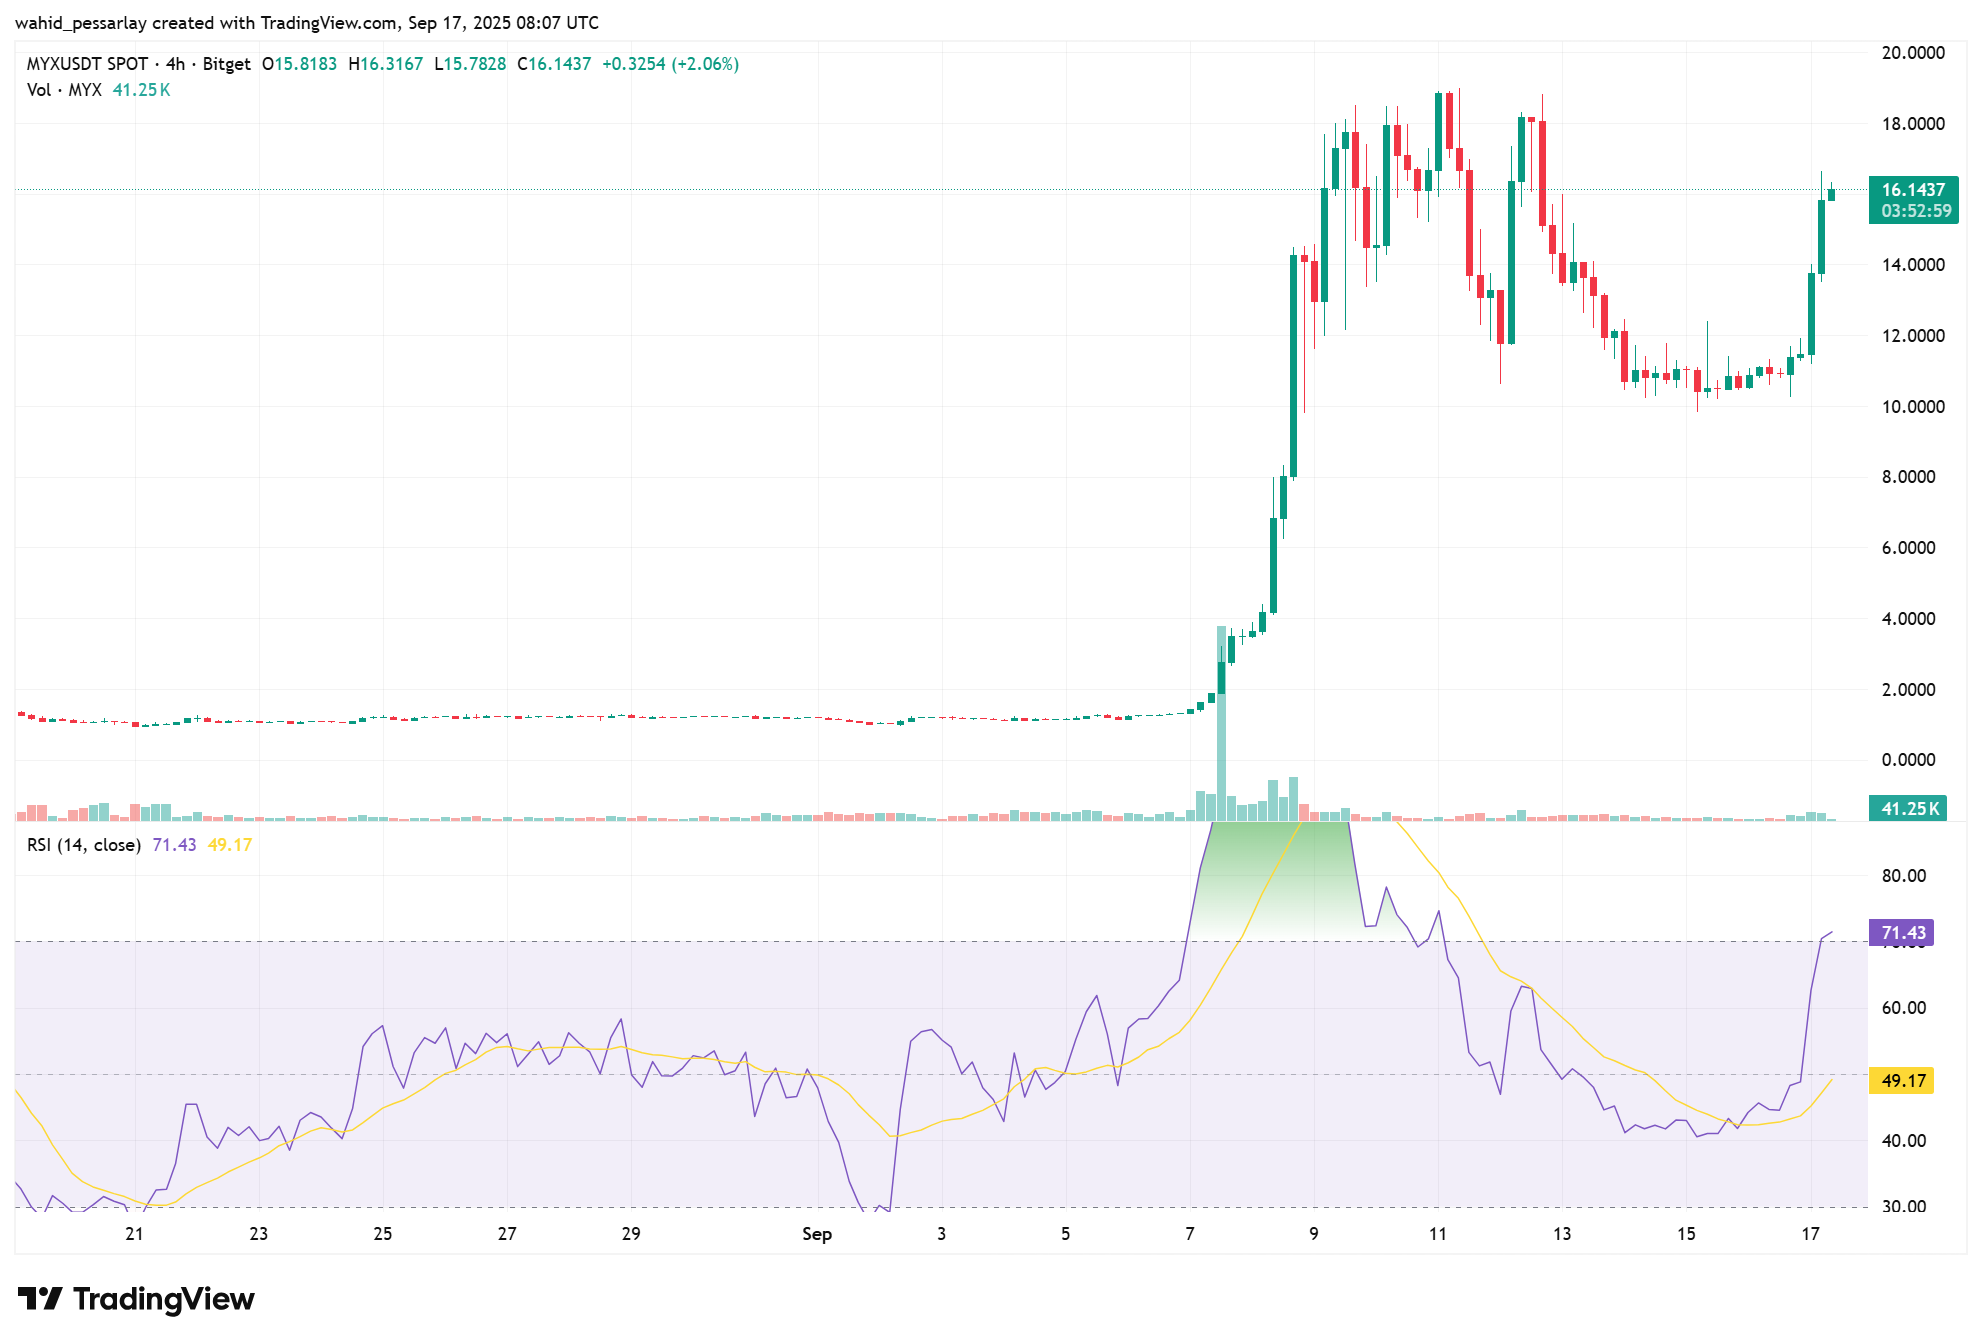The image size is (1982, 1344).
Task: Click date 25 on the time axis
Action: 382,1234
